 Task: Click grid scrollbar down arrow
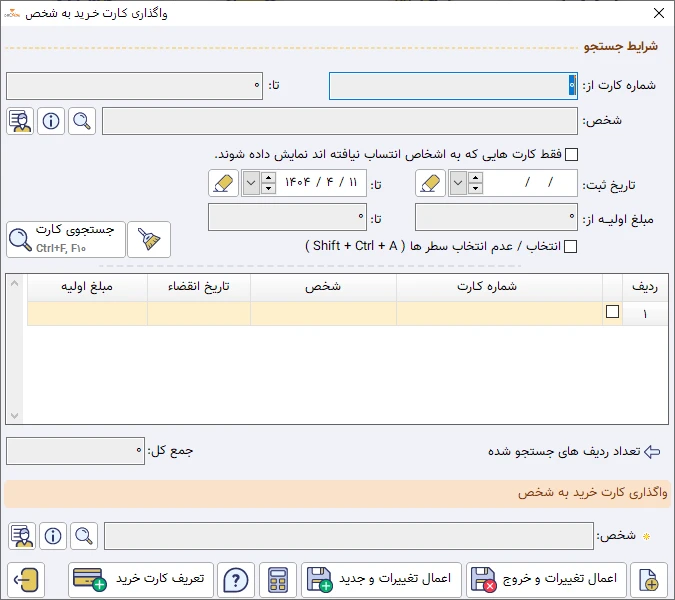click(14, 415)
